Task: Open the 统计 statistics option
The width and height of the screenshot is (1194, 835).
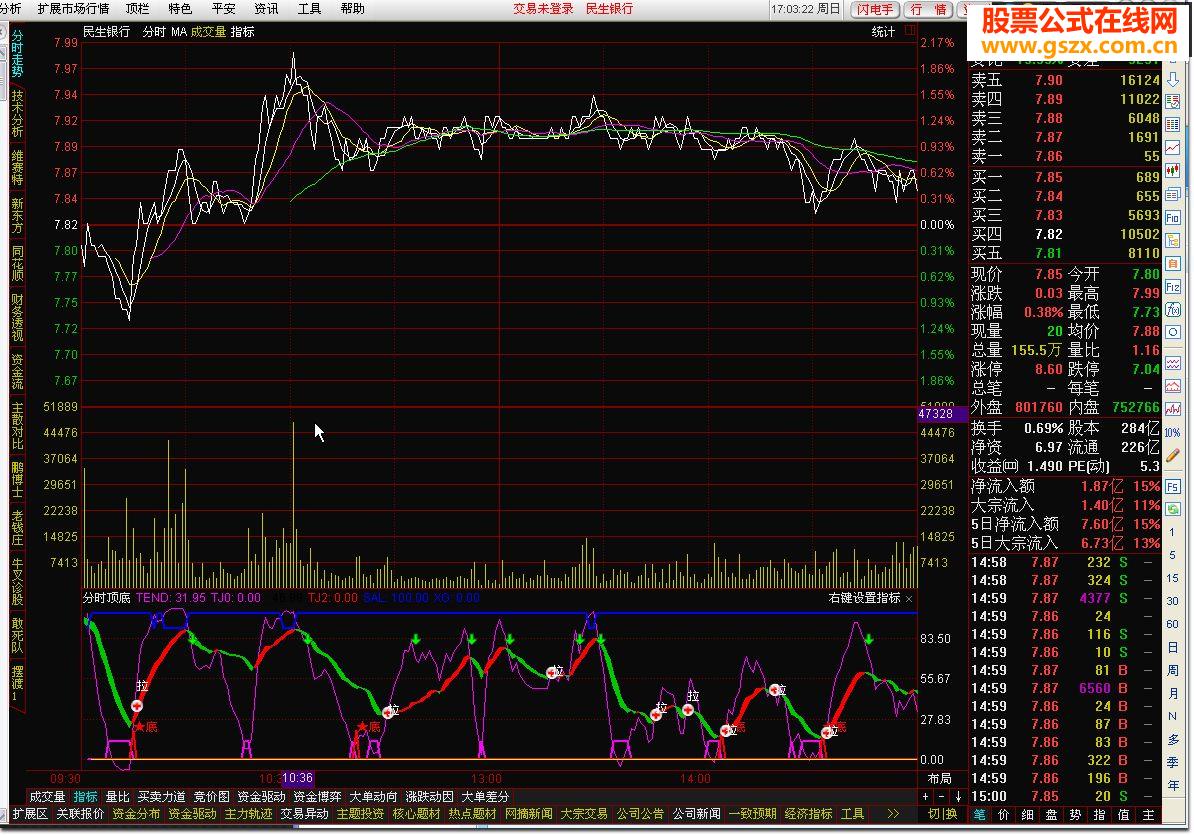Action: (x=883, y=31)
